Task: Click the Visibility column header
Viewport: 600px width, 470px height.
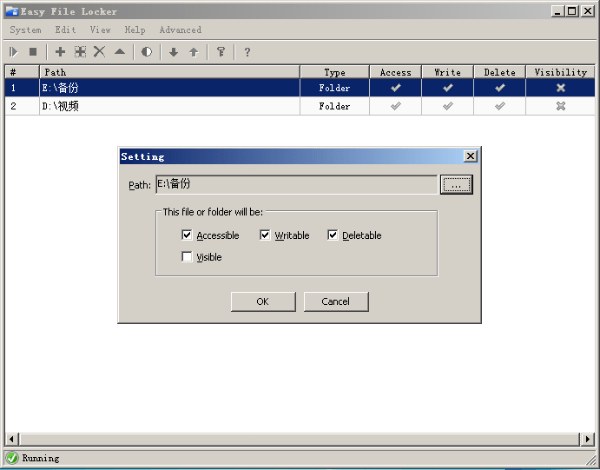Action: click(x=560, y=72)
